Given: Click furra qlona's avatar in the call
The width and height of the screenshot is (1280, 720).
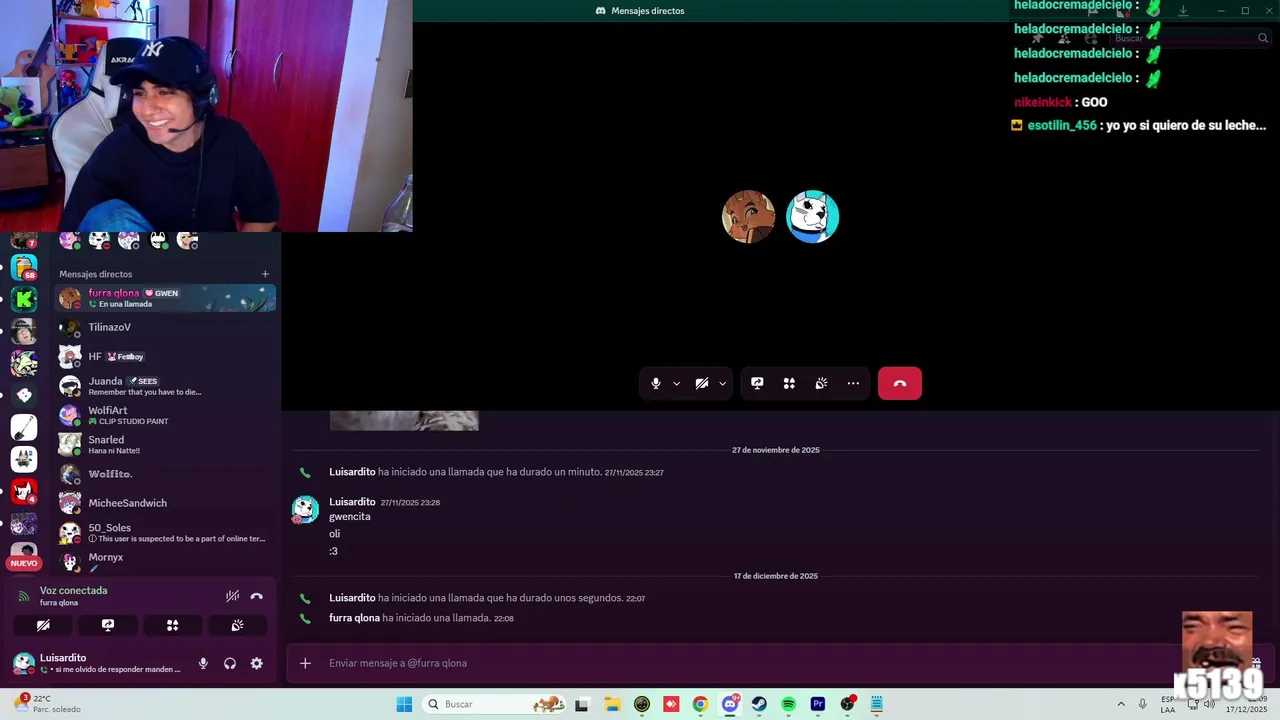Looking at the screenshot, I should pos(748,216).
